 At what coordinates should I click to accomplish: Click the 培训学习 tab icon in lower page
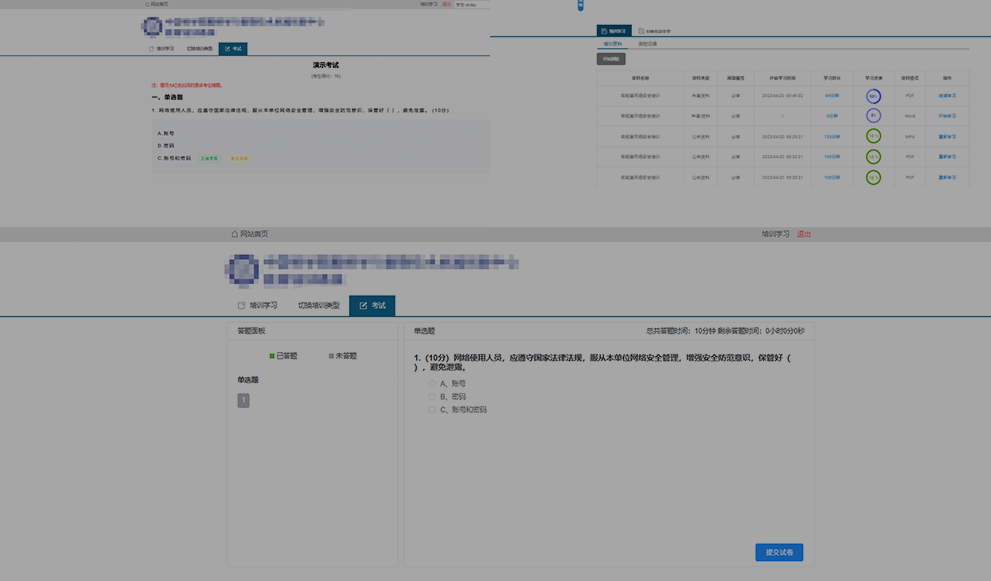coord(241,306)
